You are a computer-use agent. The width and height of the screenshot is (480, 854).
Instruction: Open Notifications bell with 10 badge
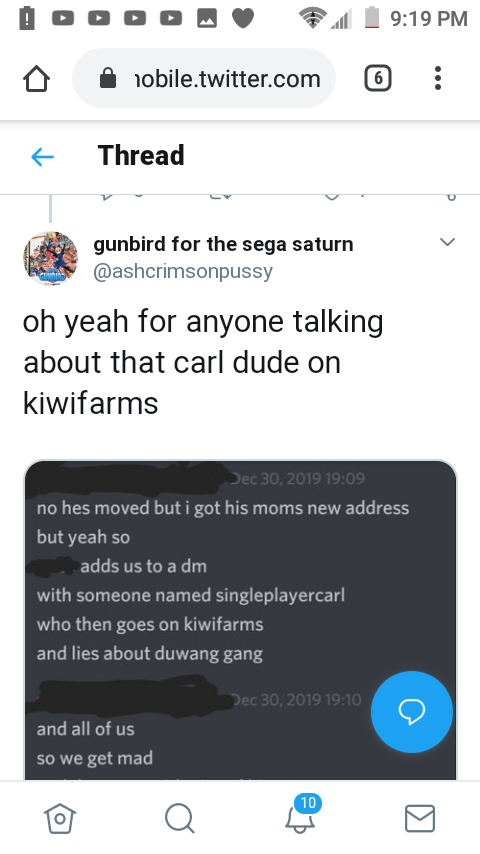click(301, 815)
